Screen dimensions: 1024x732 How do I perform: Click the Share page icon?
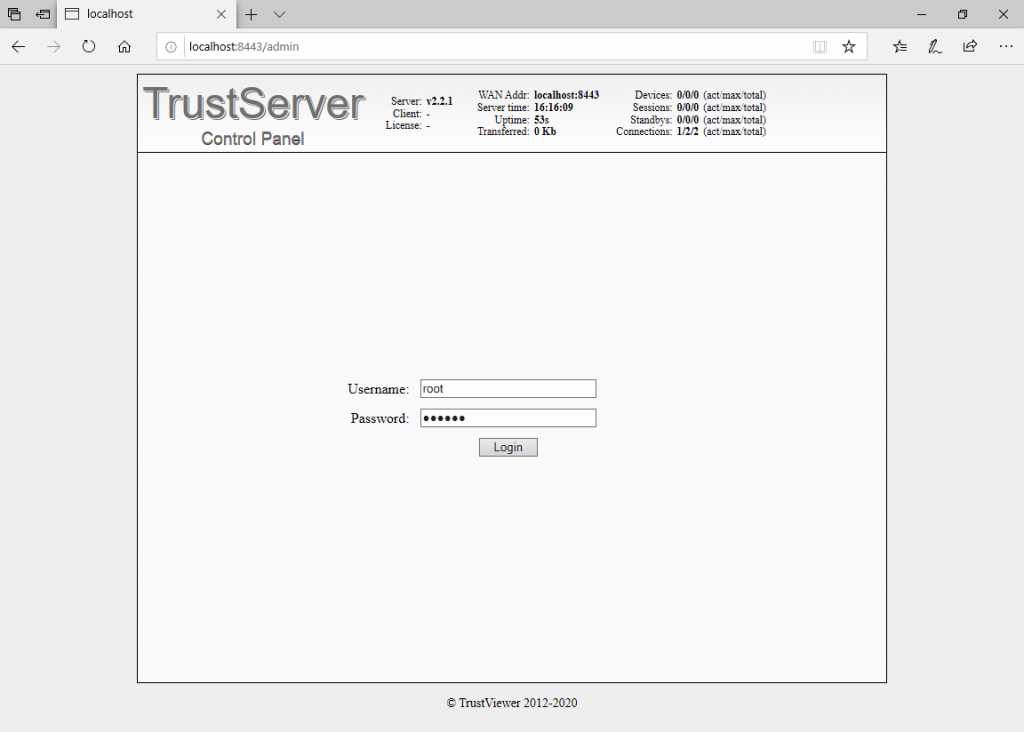(x=970, y=46)
